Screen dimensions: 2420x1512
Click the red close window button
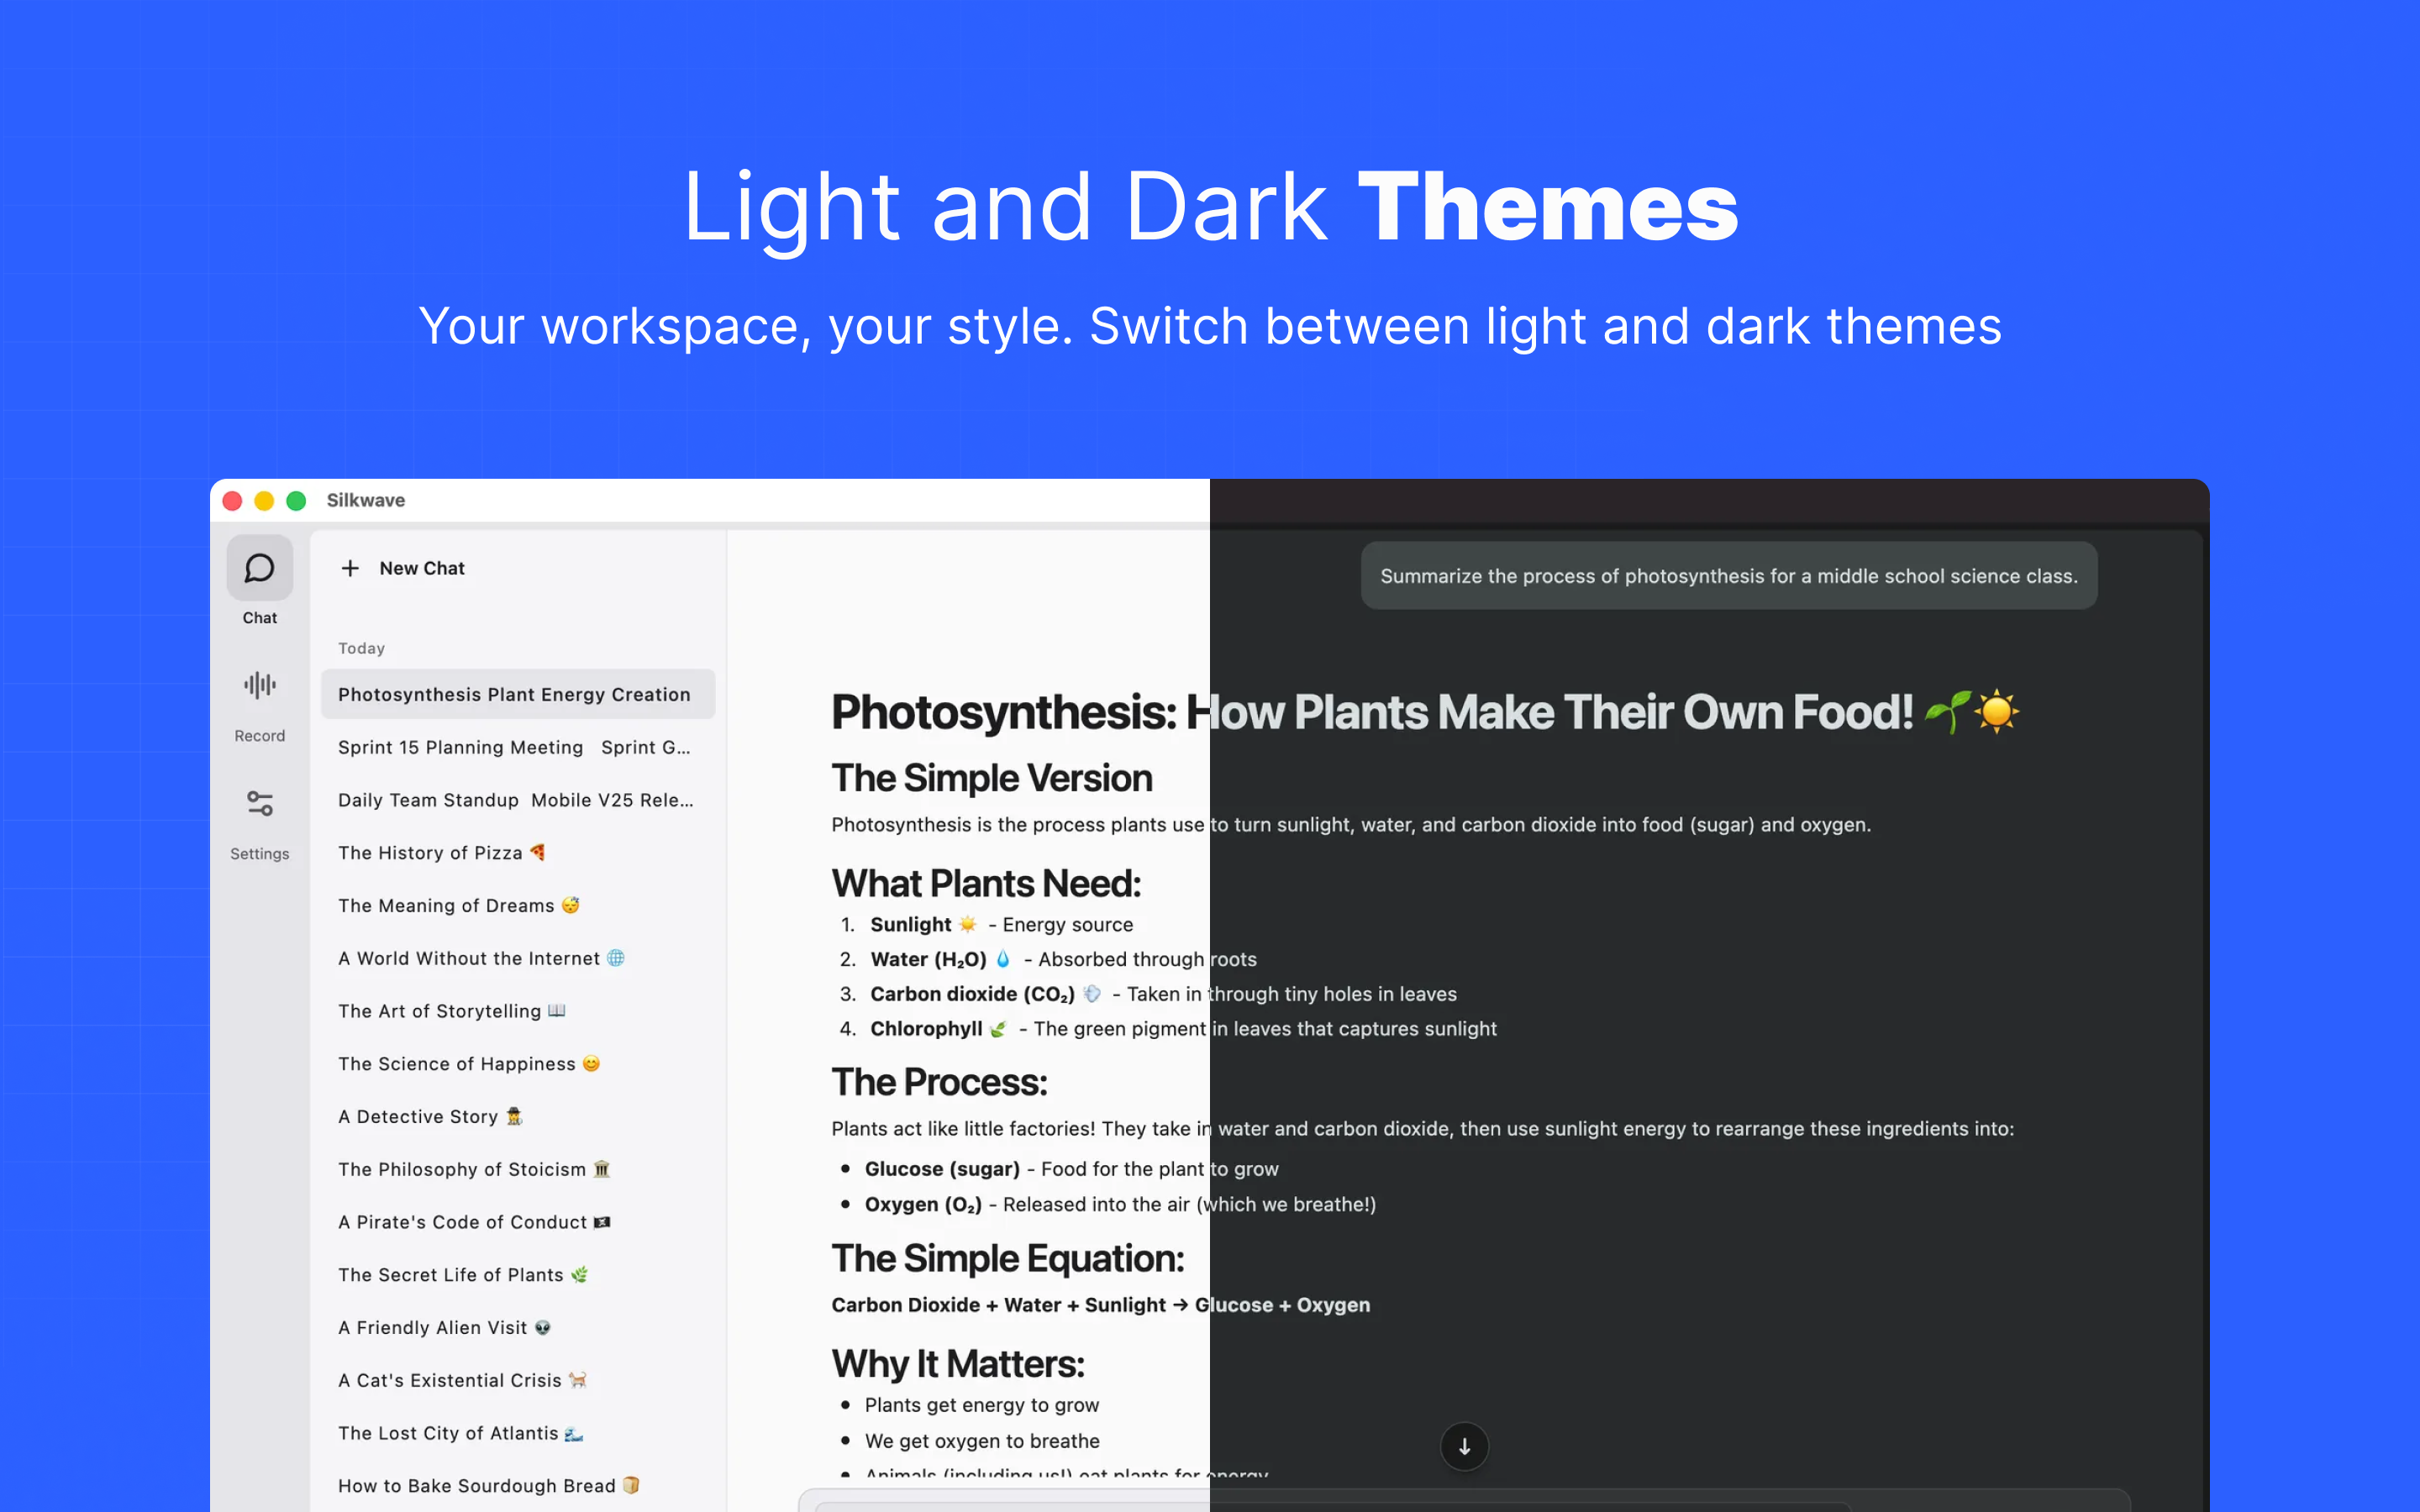tap(232, 500)
